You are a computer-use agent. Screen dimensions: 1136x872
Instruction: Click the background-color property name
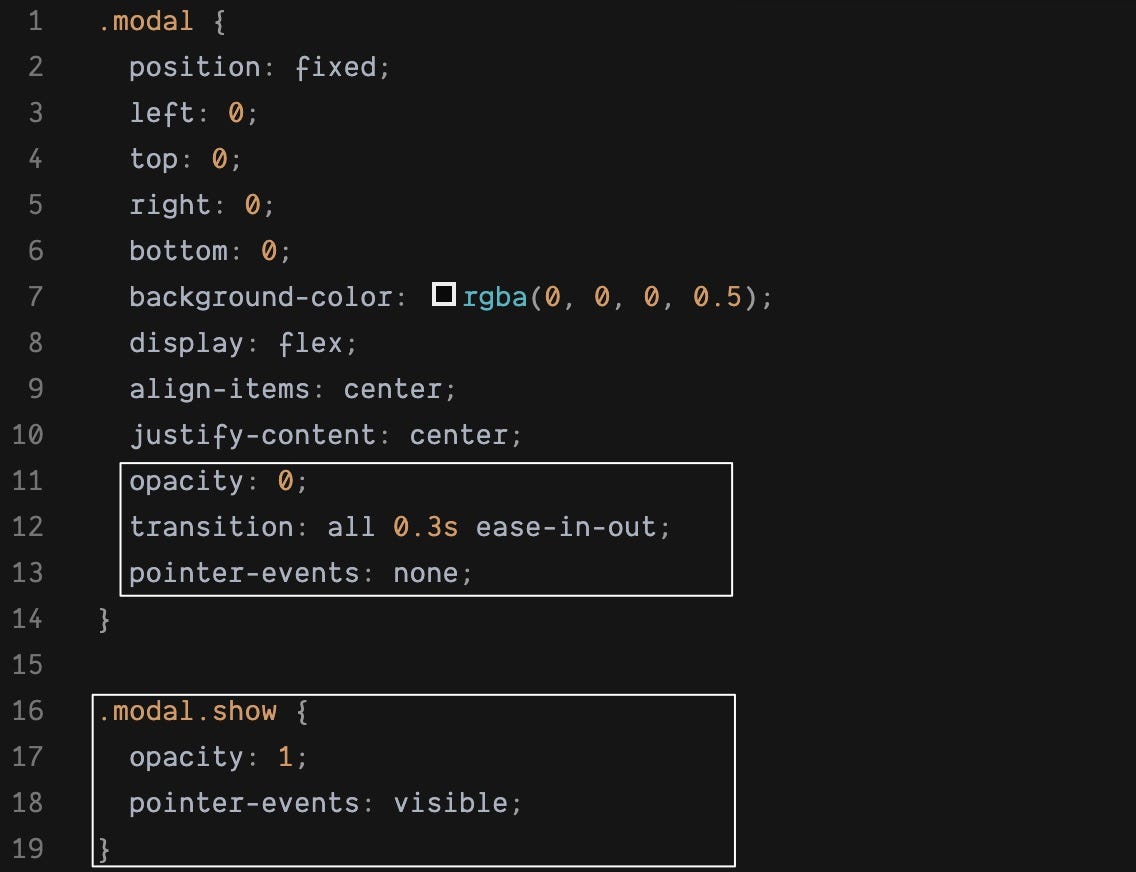[x=261, y=298]
